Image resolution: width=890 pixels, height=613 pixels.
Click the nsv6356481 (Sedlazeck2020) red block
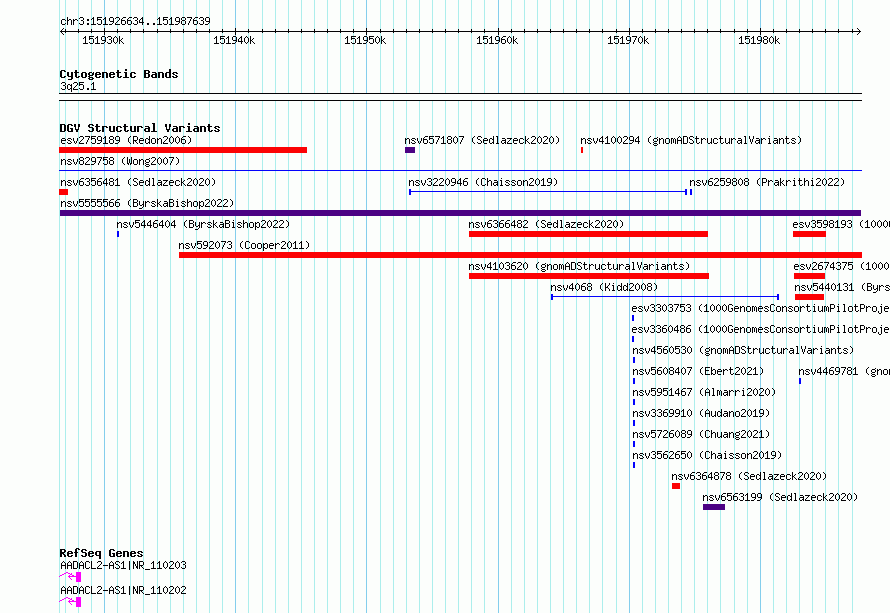(x=64, y=192)
